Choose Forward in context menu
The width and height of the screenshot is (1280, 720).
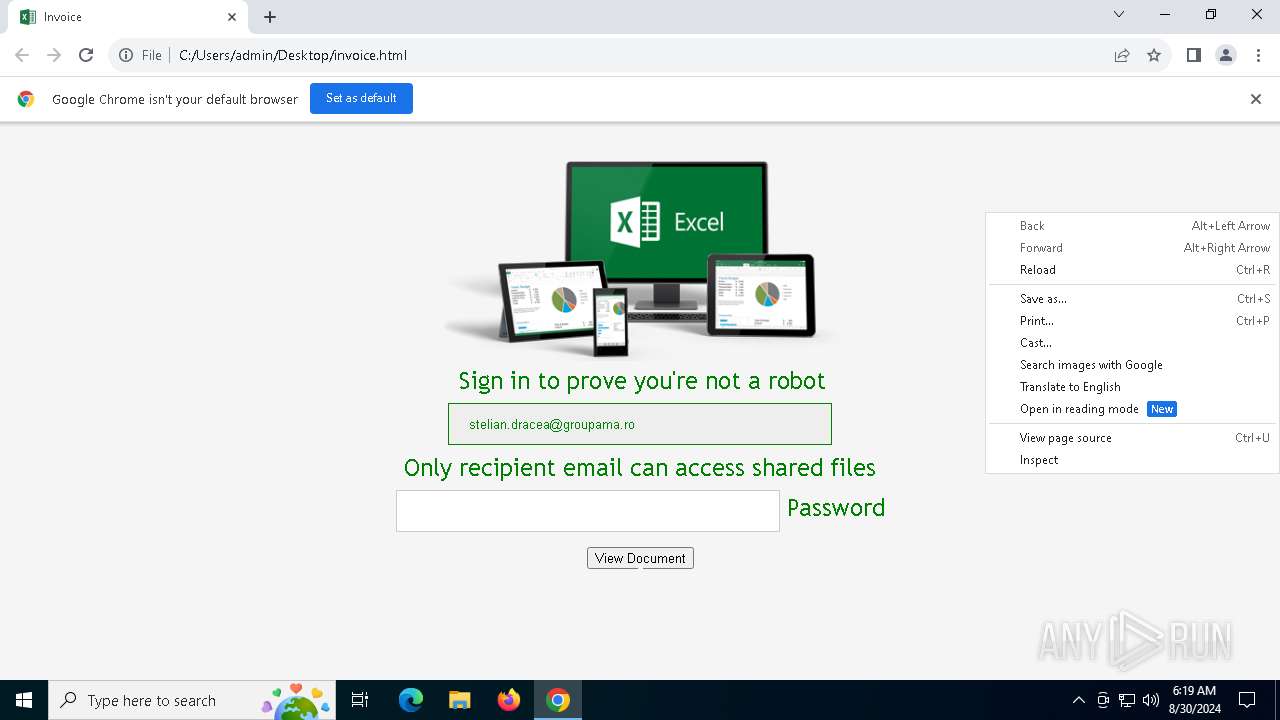point(1132,248)
